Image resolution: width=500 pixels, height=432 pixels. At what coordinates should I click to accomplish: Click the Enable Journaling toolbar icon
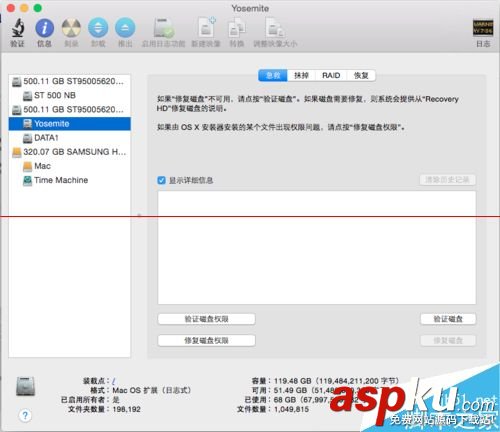tap(163, 28)
